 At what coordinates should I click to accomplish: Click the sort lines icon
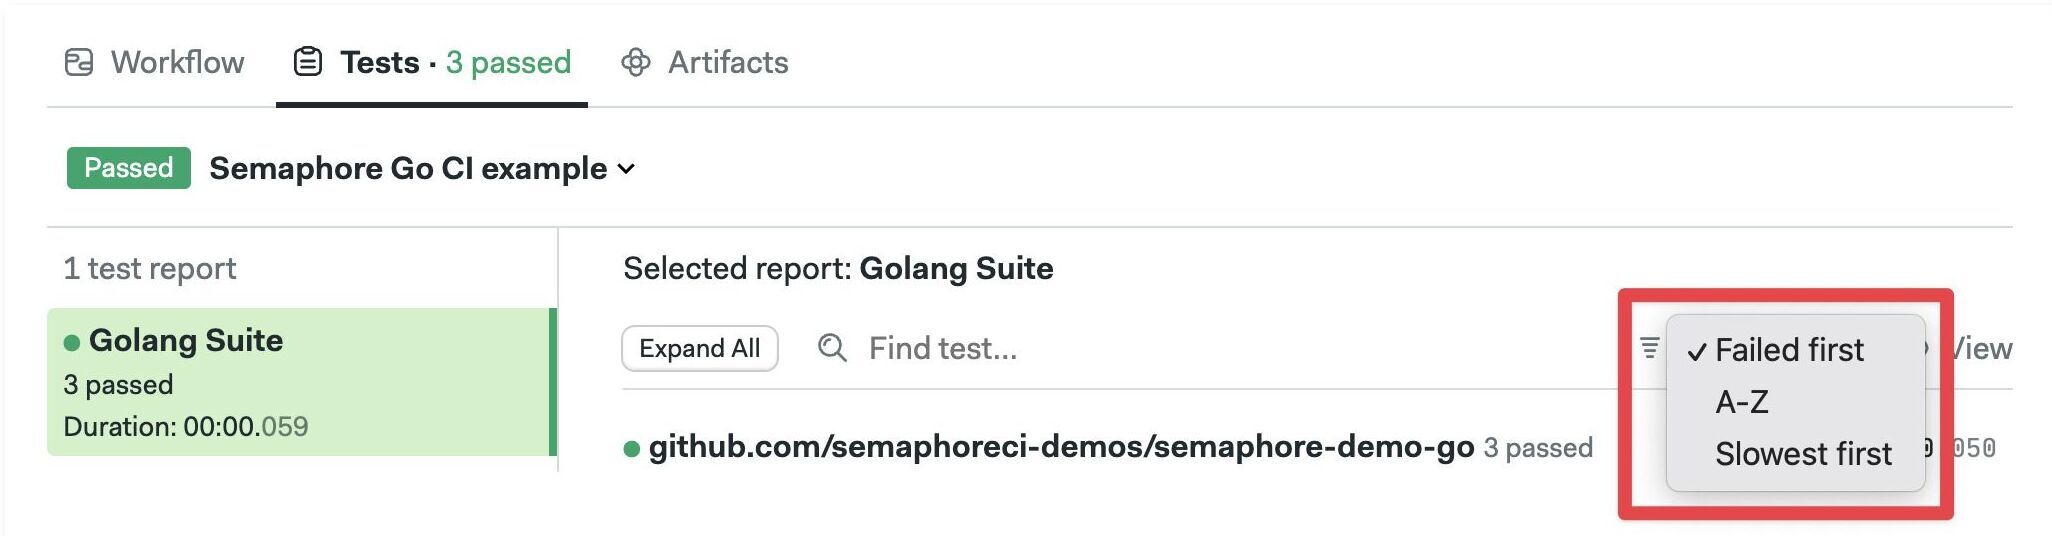1650,348
